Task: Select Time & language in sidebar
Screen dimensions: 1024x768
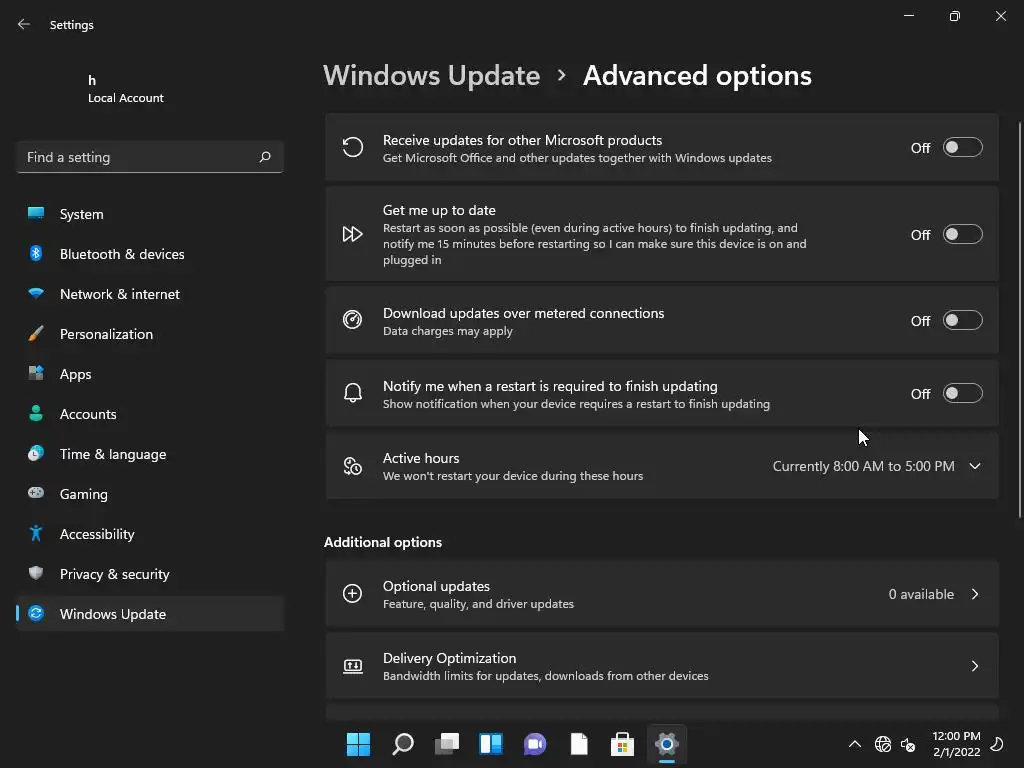Action: pyautogui.click(x=150, y=454)
